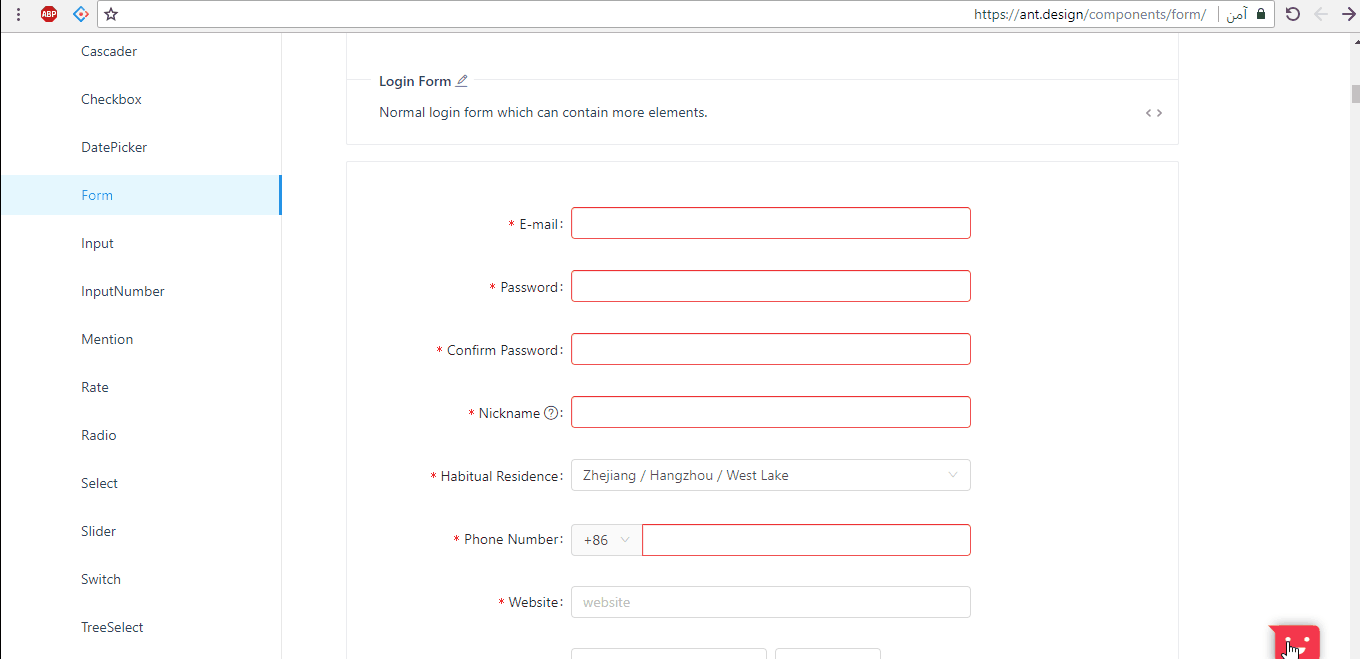Click the secure site lock icon
The image size is (1360, 659).
[x=1260, y=14]
